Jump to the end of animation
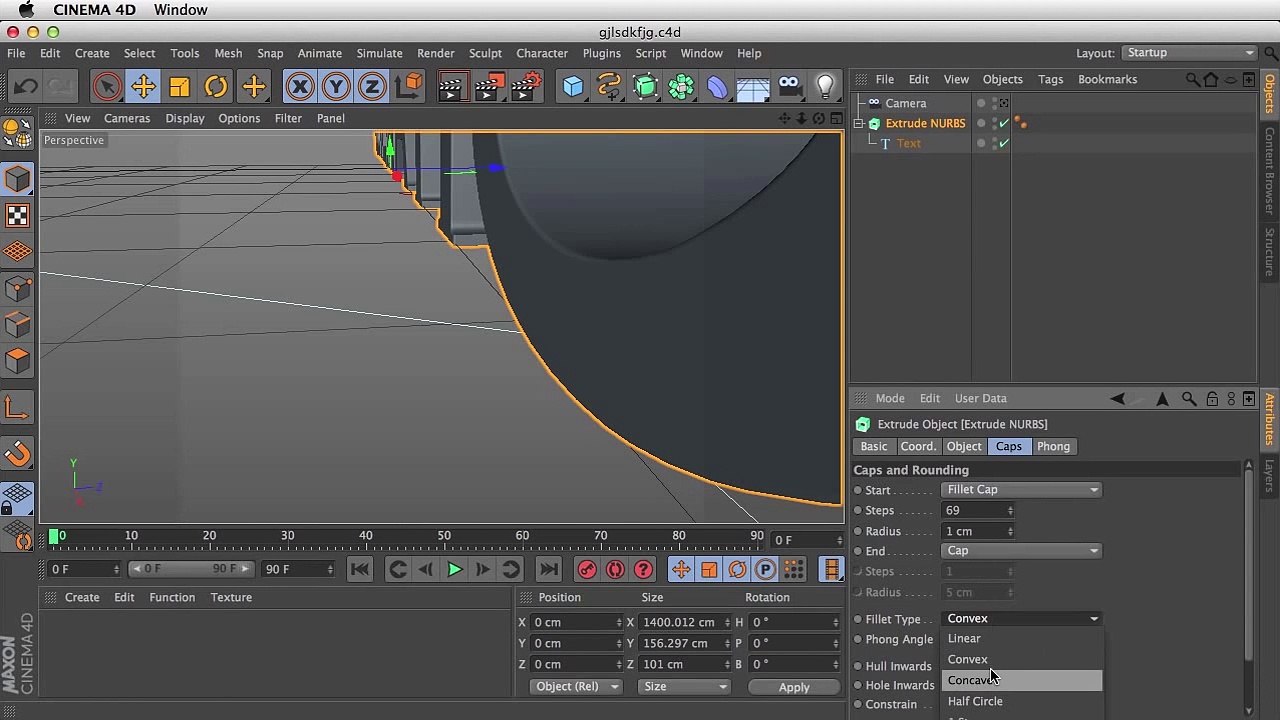The width and height of the screenshot is (1280, 720). click(x=548, y=569)
